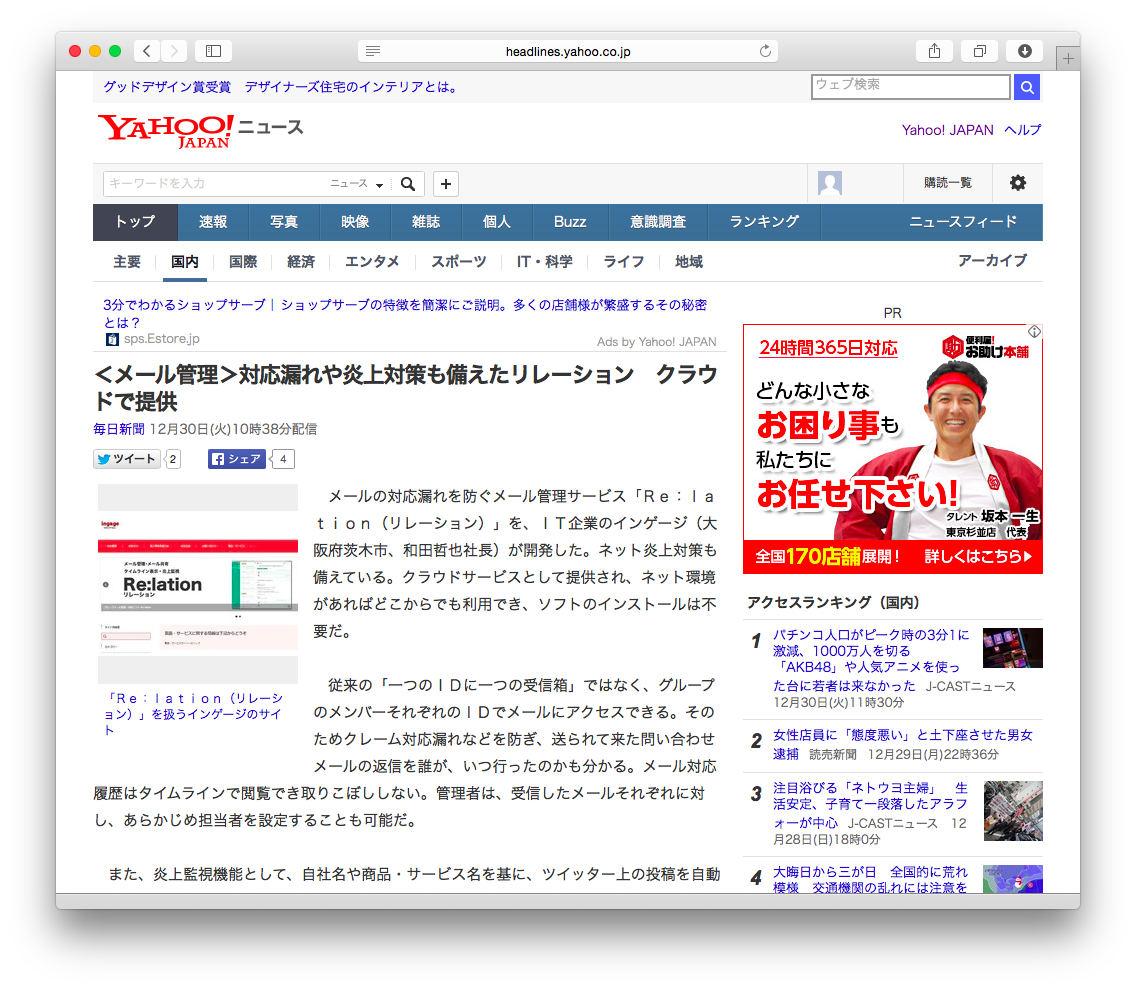Open the 雑誌 navigation tab
Viewport: 1136px width, 989px height.
pos(426,222)
